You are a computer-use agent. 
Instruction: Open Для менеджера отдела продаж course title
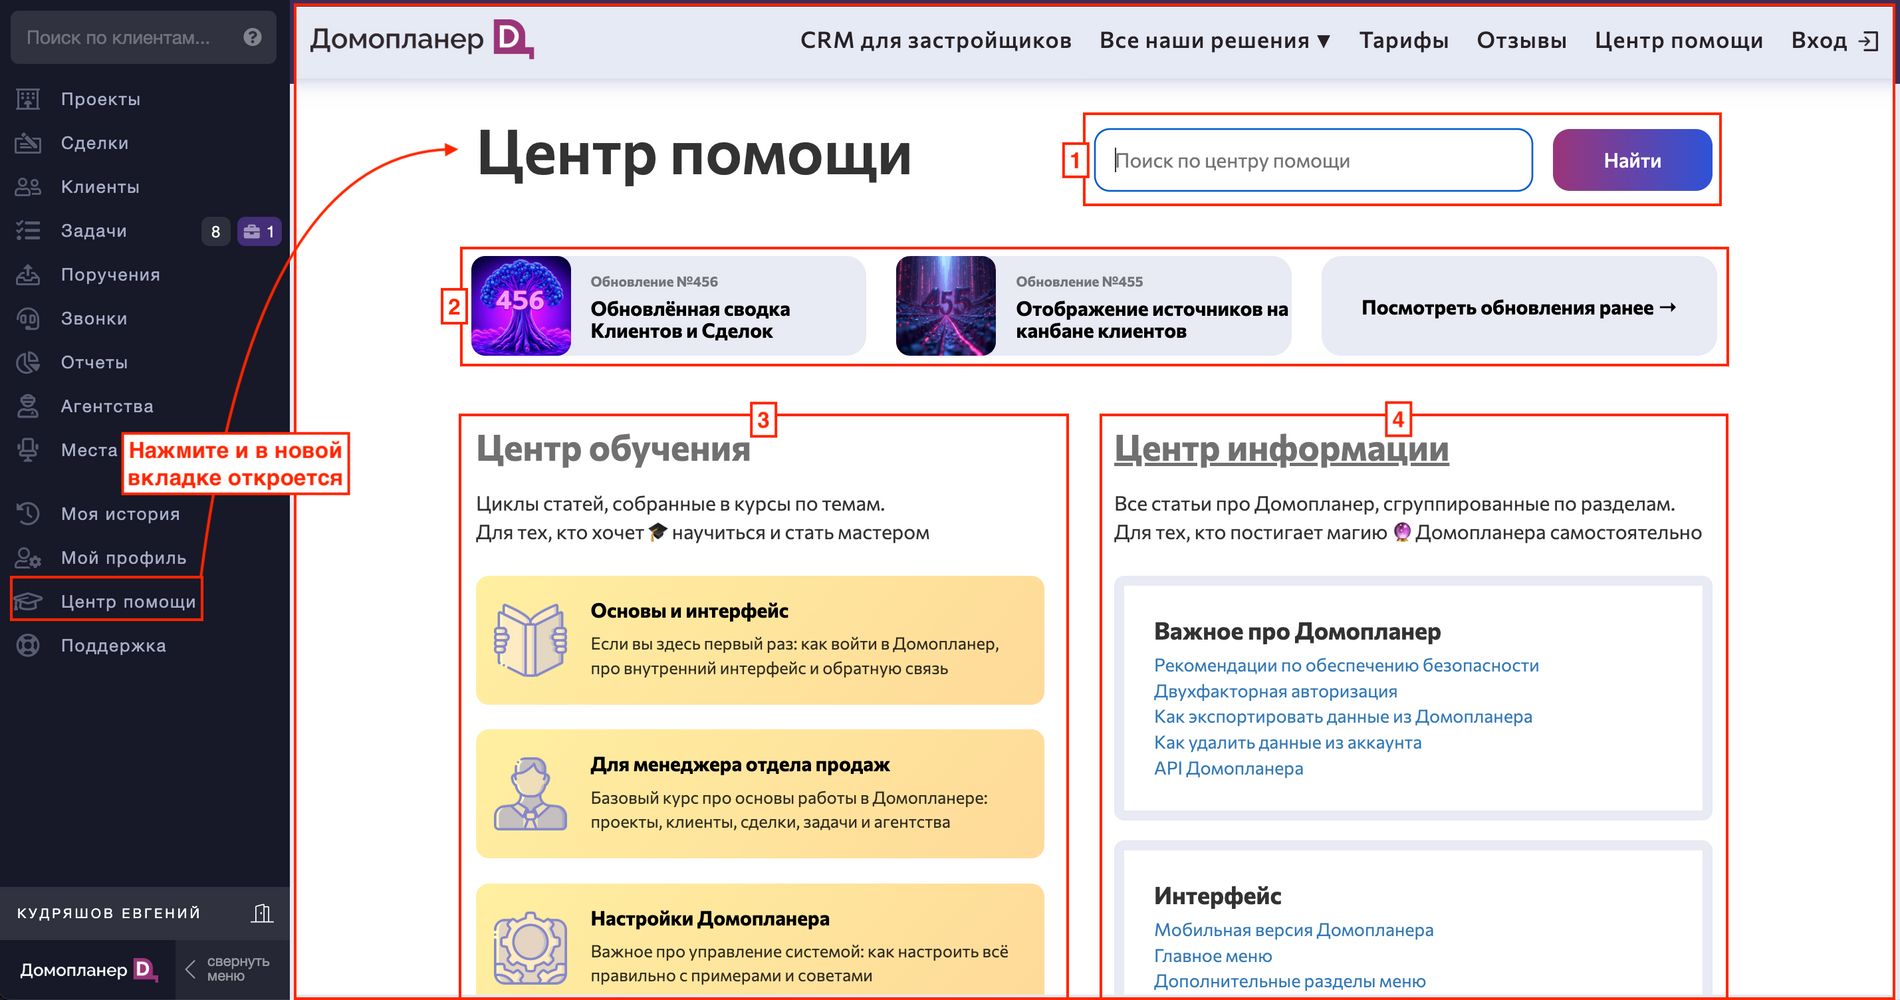point(740,765)
